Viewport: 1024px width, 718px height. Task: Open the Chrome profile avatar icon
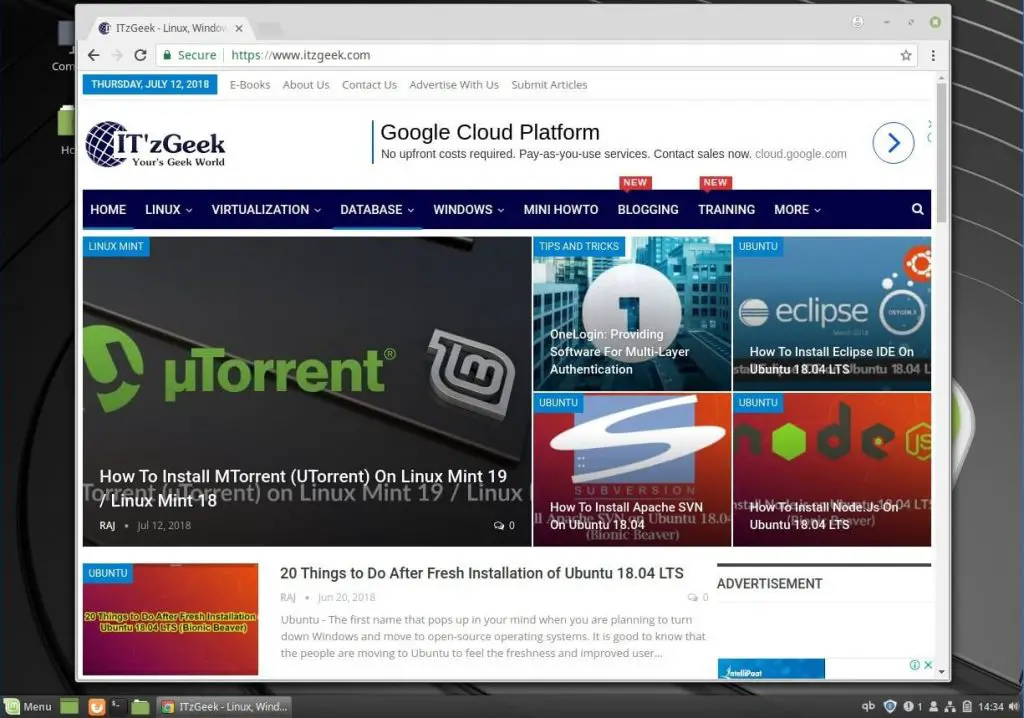[857, 22]
